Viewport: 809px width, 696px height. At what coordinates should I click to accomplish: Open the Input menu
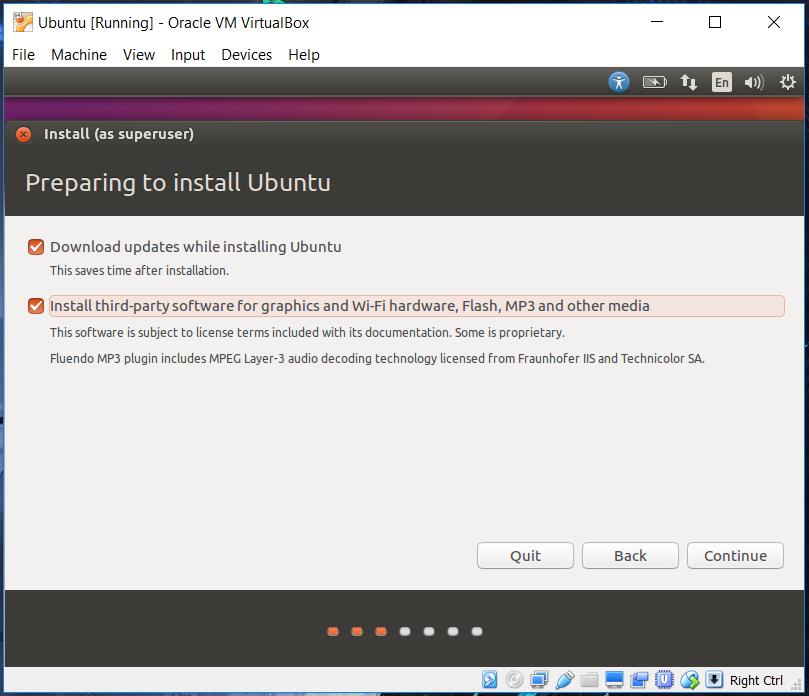[x=188, y=55]
